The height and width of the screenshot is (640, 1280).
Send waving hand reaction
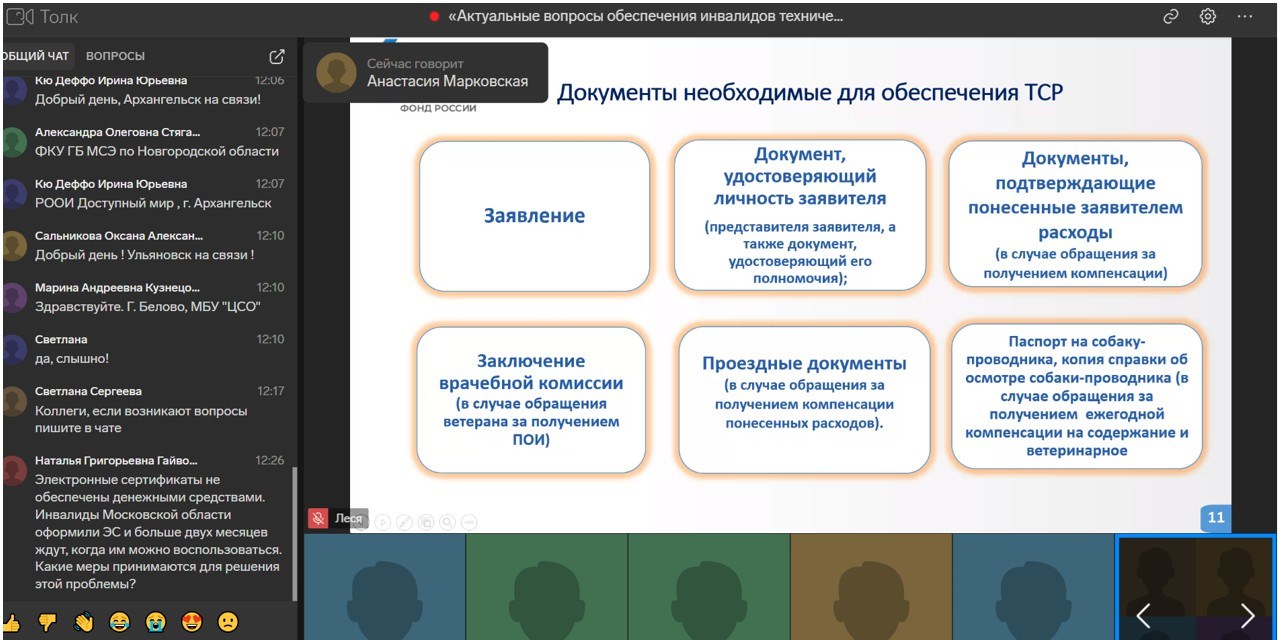[x=83, y=622]
